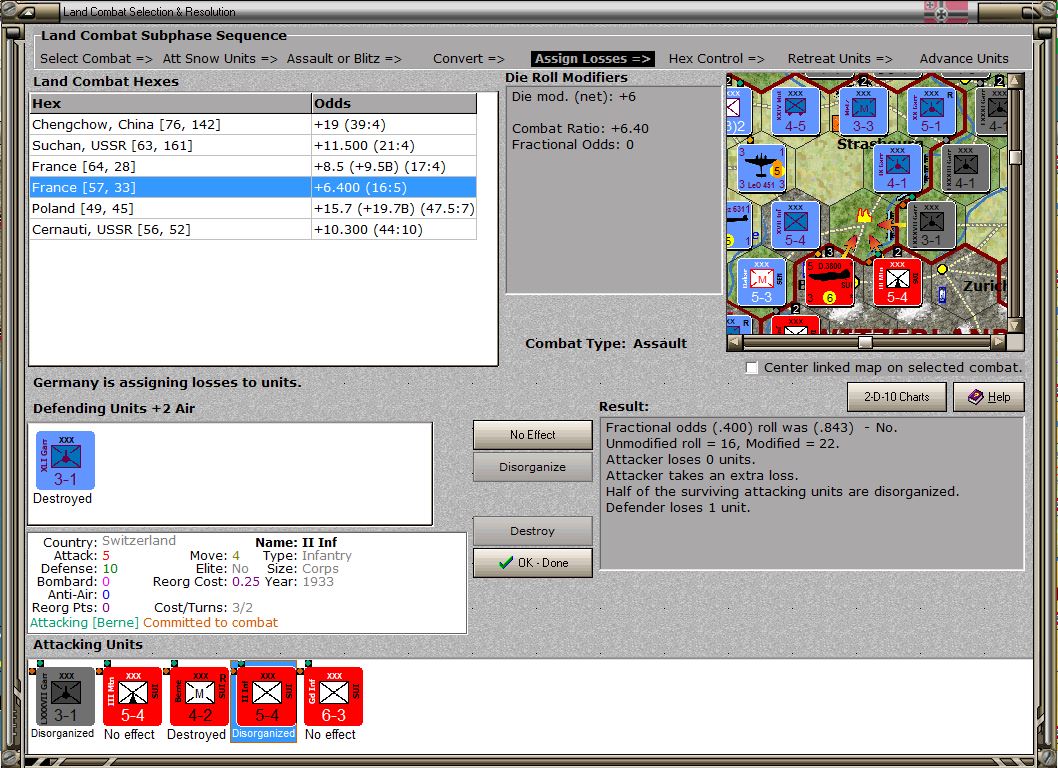Click the +10.300 (44:10) odds cell
This screenshot has height=768, width=1058.
[394, 229]
